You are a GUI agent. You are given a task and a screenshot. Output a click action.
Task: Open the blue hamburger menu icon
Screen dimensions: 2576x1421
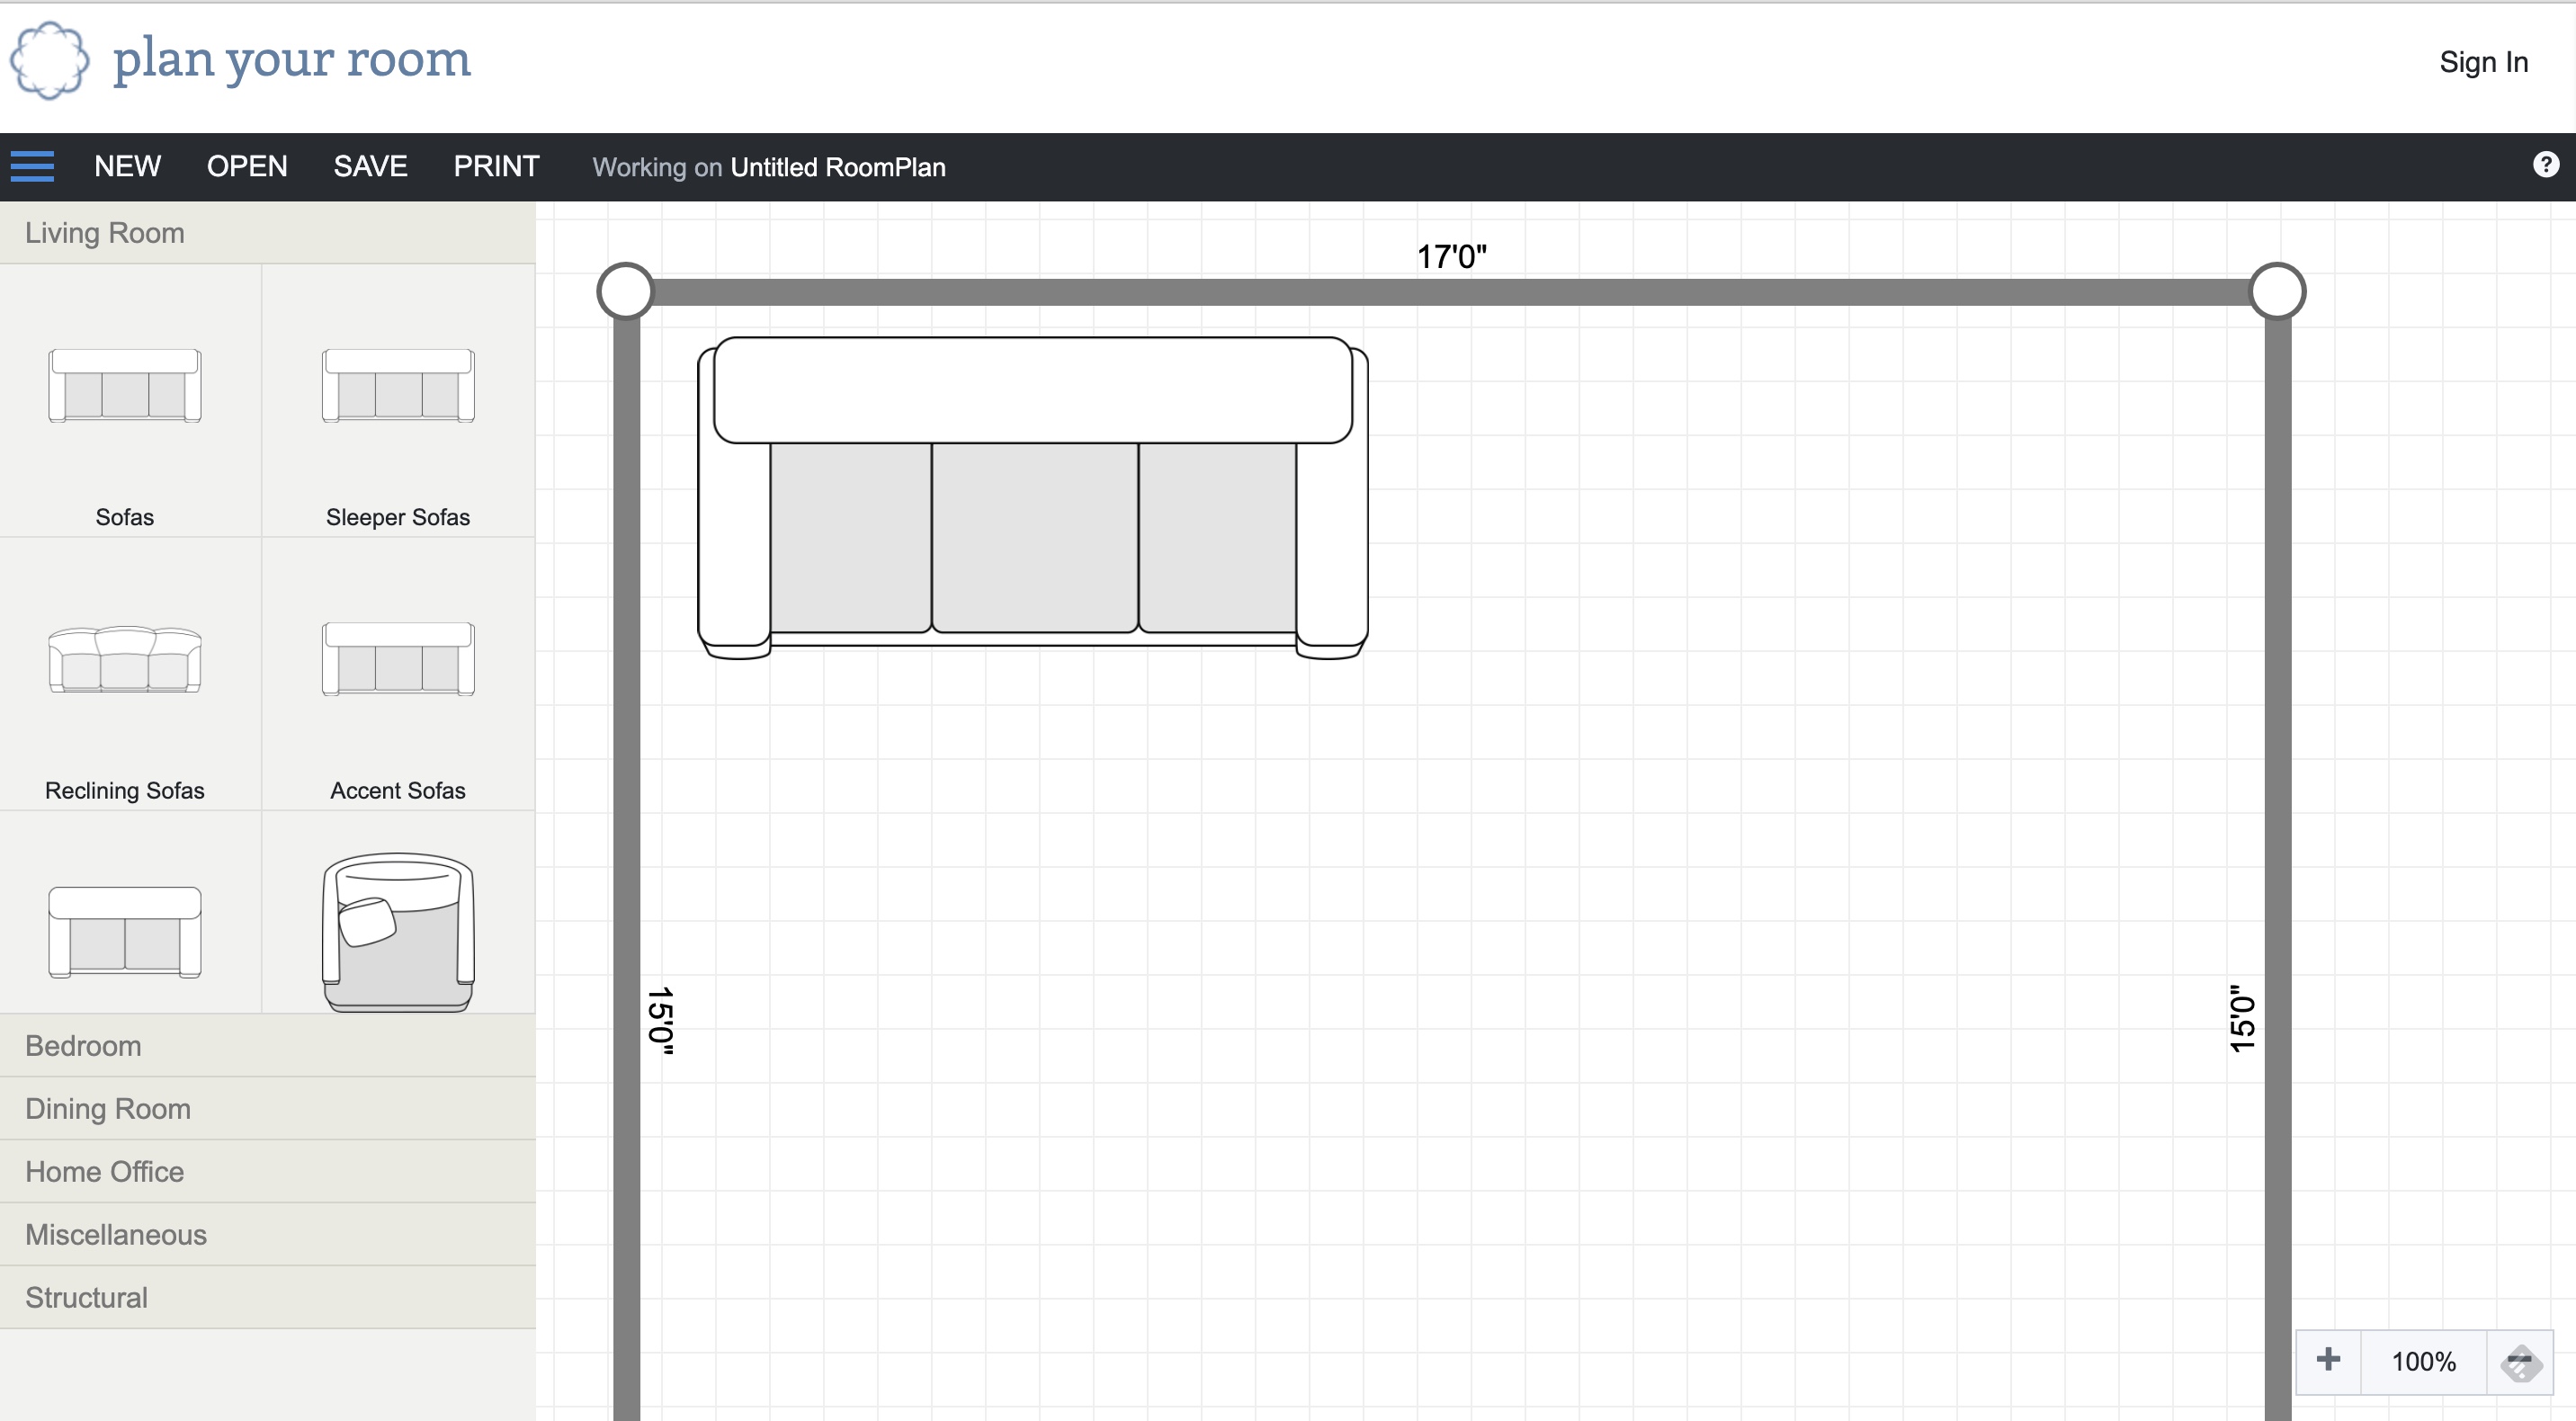click(32, 166)
